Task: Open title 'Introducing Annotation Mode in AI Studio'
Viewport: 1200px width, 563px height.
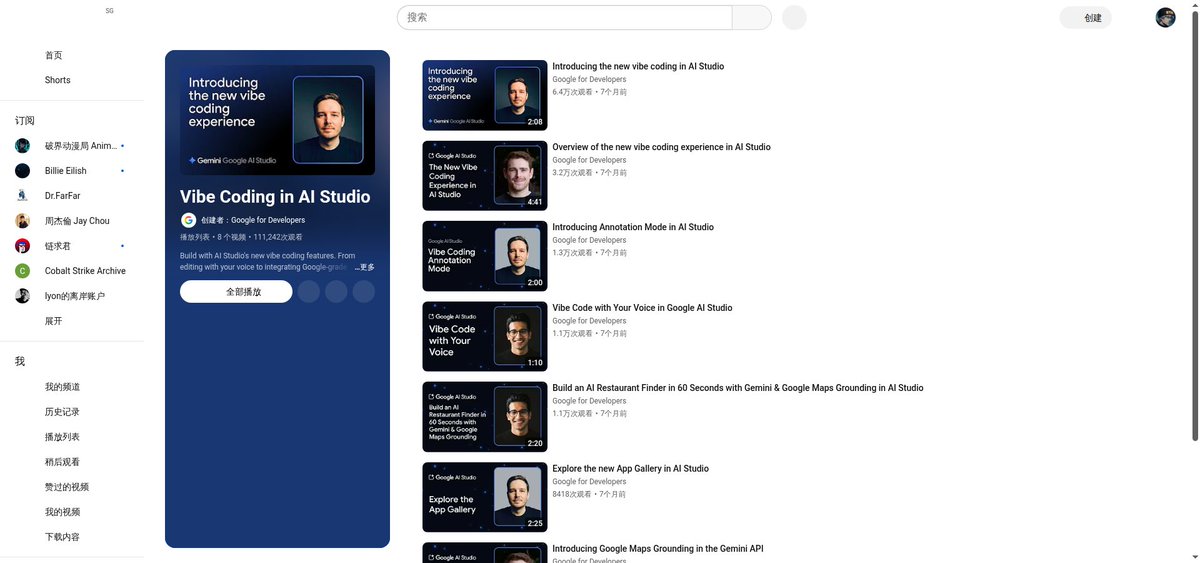Action: 633,227
